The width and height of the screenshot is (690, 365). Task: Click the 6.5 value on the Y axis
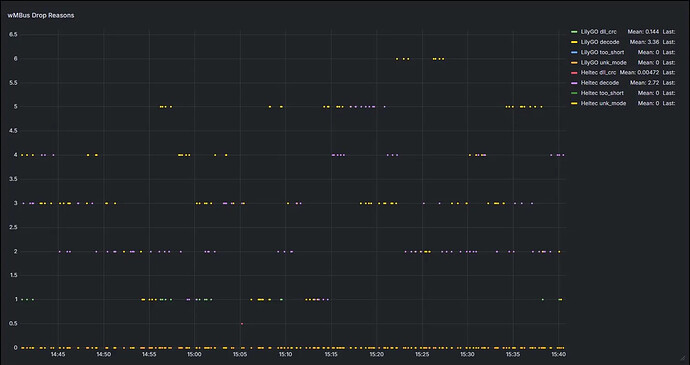(13, 34)
